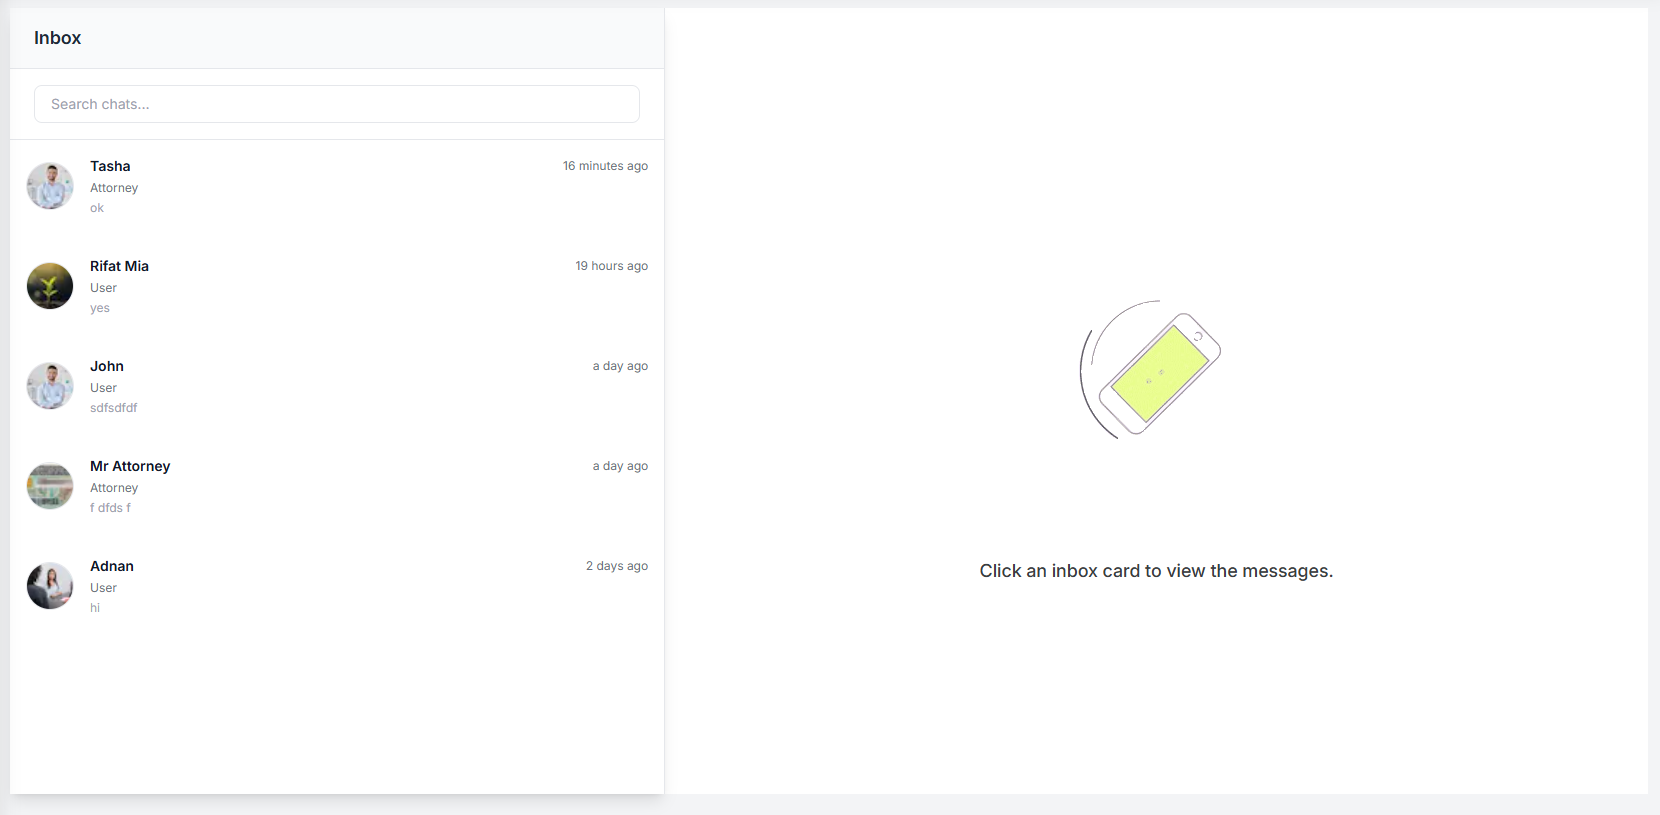
Task: Click Rifat Mia's plant avatar
Action: coord(50,286)
